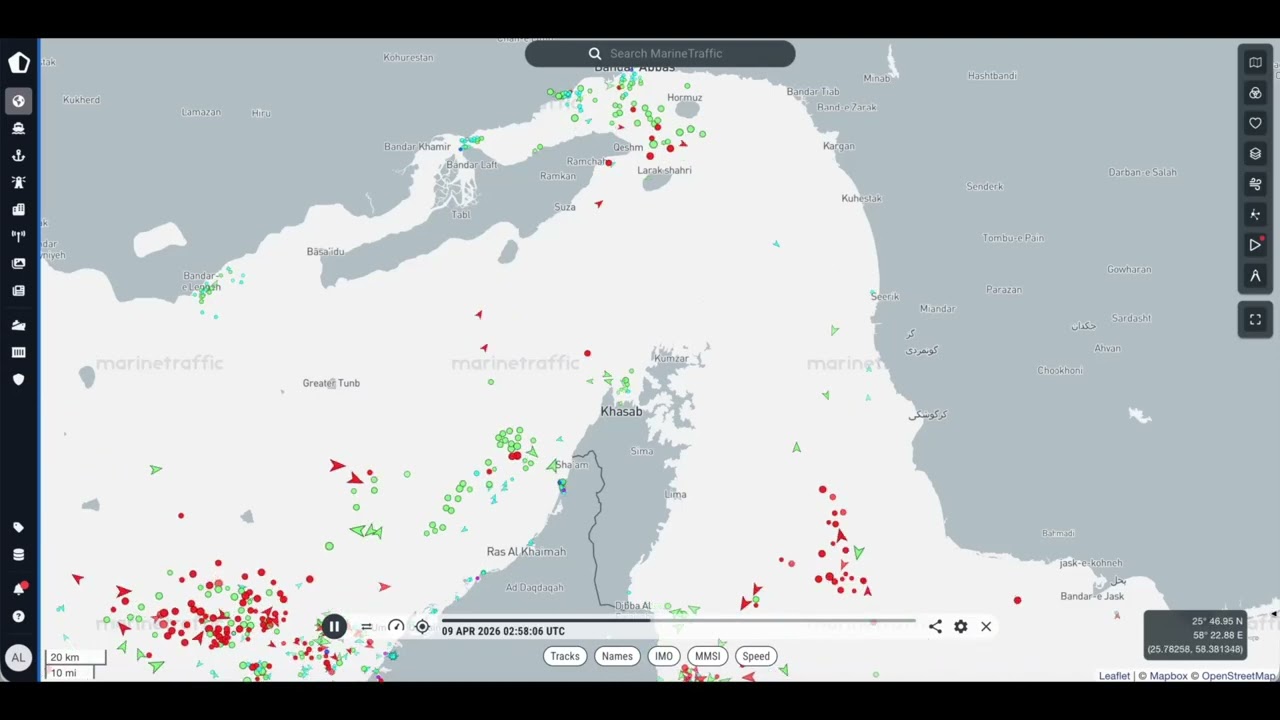Click the Bandar Khamir map label
Image resolution: width=1280 pixels, height=720 pixels.
(417, 147)
